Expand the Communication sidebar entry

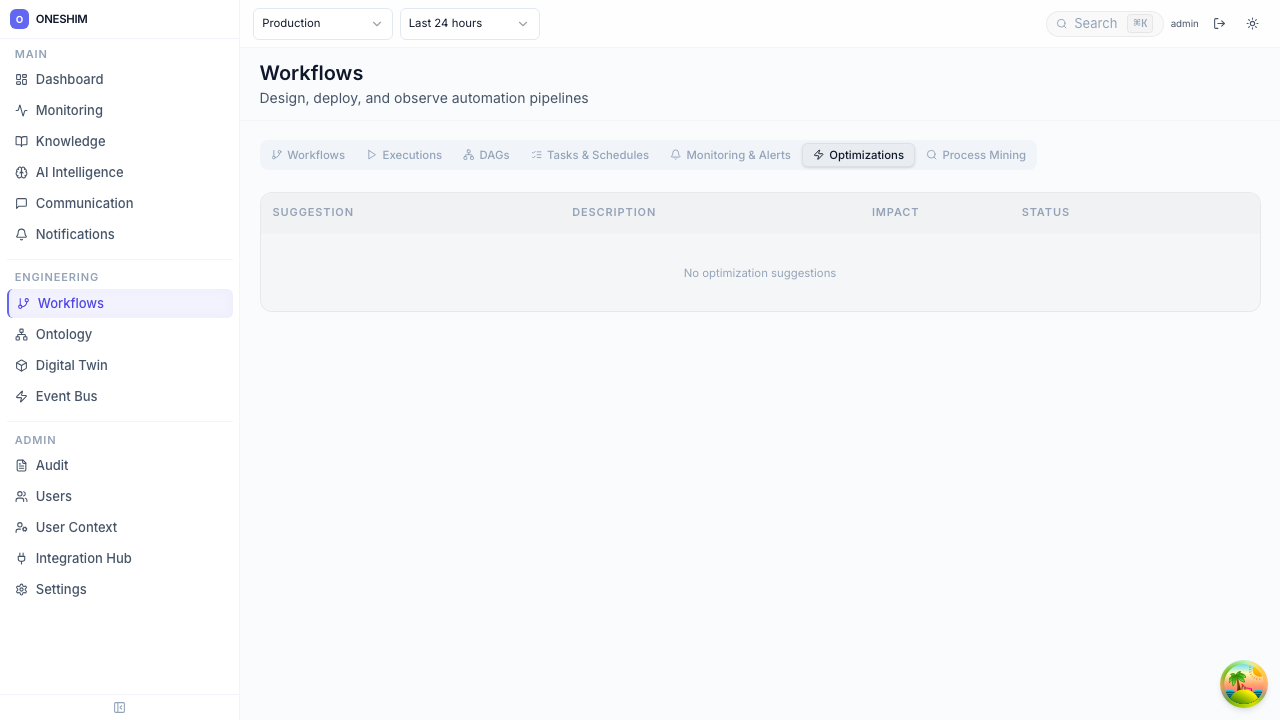(84, 203)
